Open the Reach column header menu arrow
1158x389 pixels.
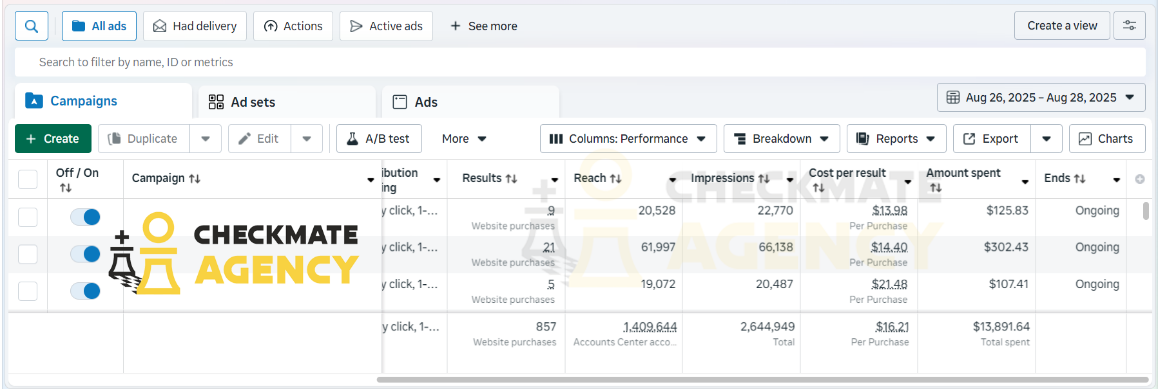click(x=672, y=180)
